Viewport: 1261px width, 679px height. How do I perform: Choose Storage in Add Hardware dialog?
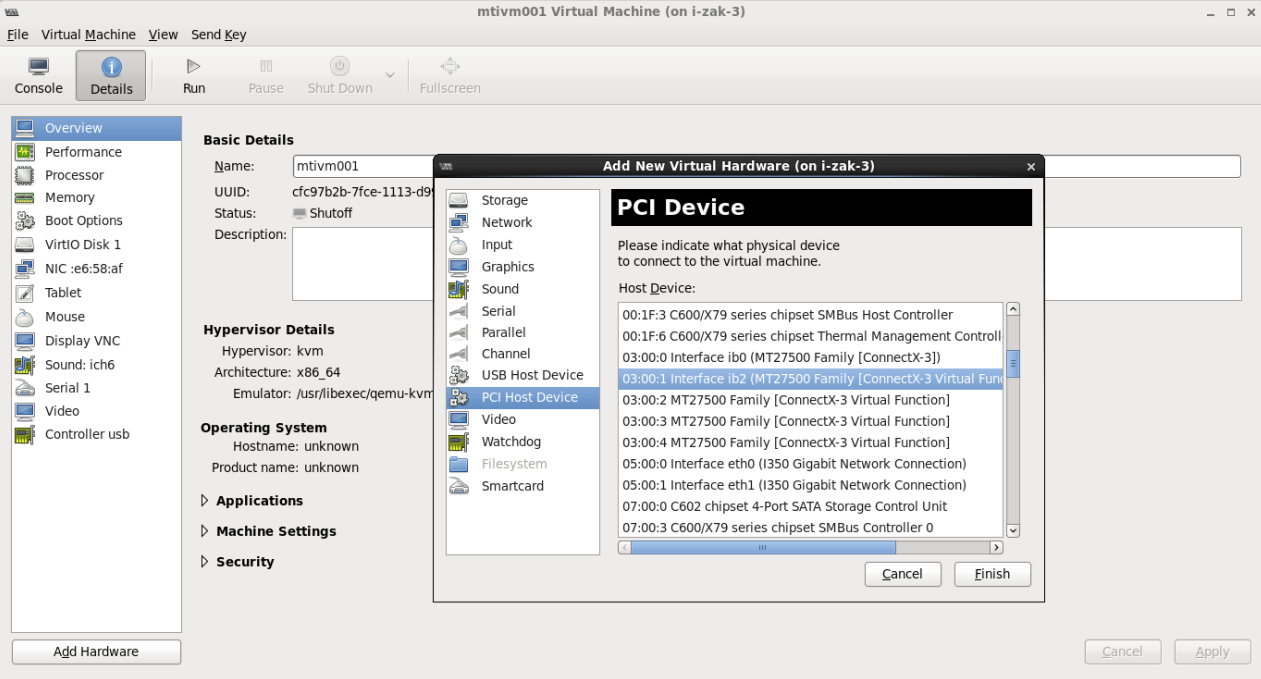point(523,200)
